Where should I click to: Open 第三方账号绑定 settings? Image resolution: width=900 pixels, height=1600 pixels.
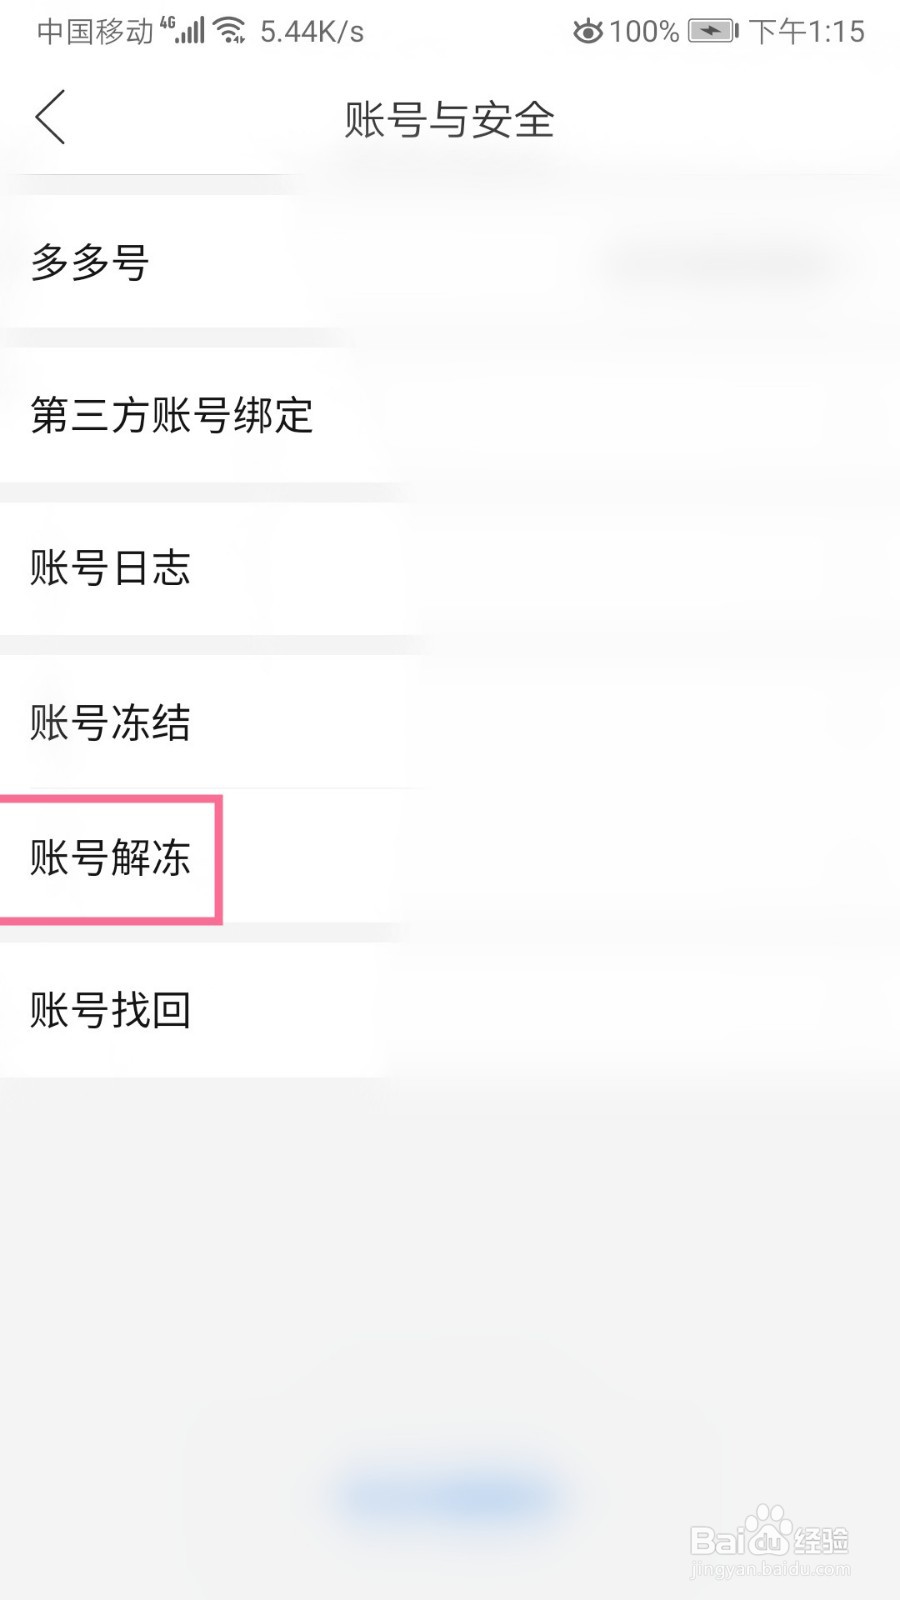[x=172, y=415]
